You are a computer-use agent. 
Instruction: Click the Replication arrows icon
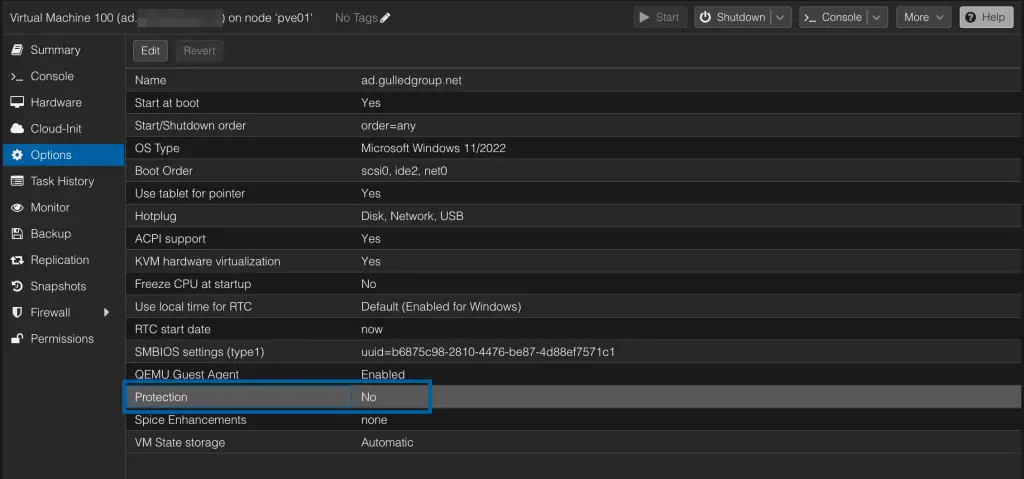click(17, 260)
